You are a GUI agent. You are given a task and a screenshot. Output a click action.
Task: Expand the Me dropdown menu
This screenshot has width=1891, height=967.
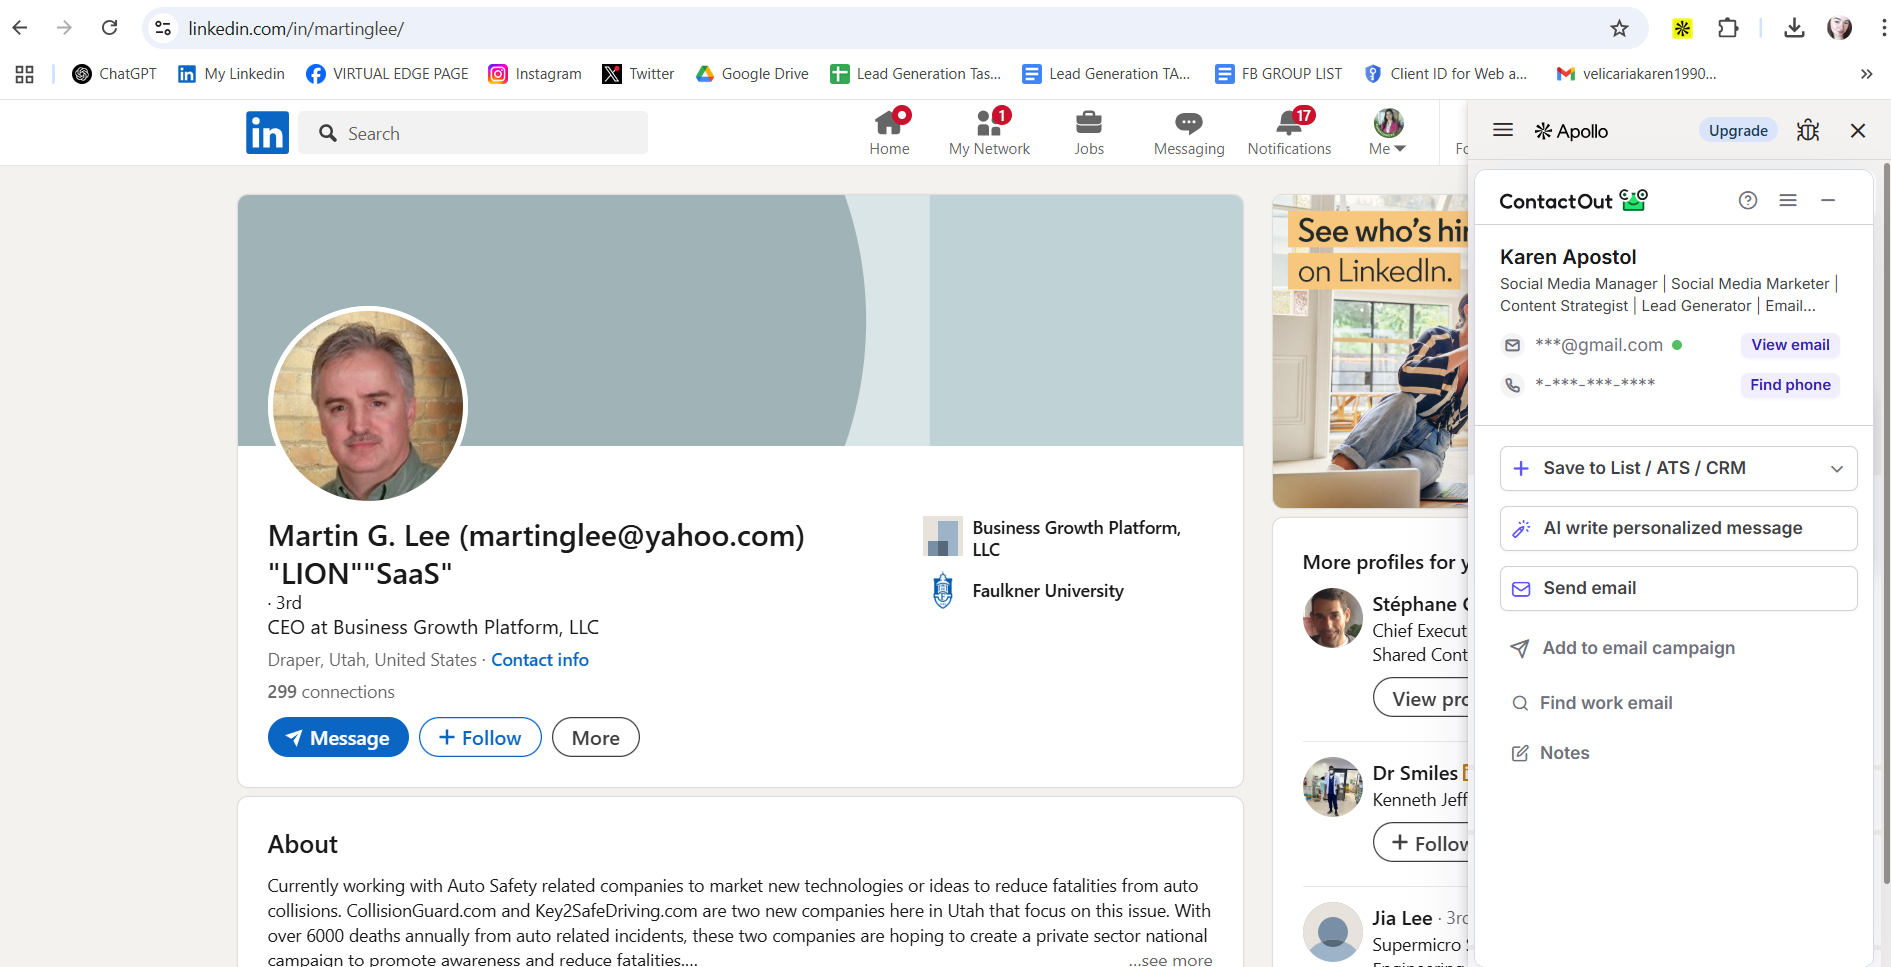pos(1388,133)
